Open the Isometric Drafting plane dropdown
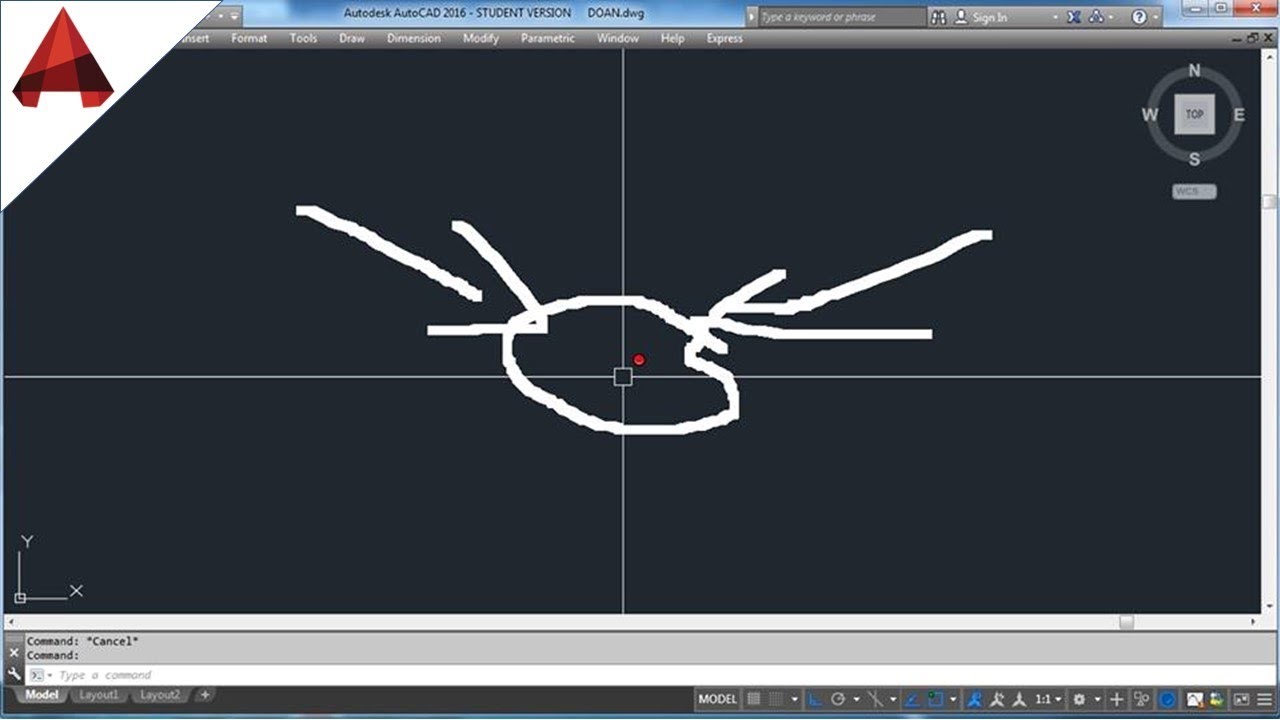 [893, 699]
